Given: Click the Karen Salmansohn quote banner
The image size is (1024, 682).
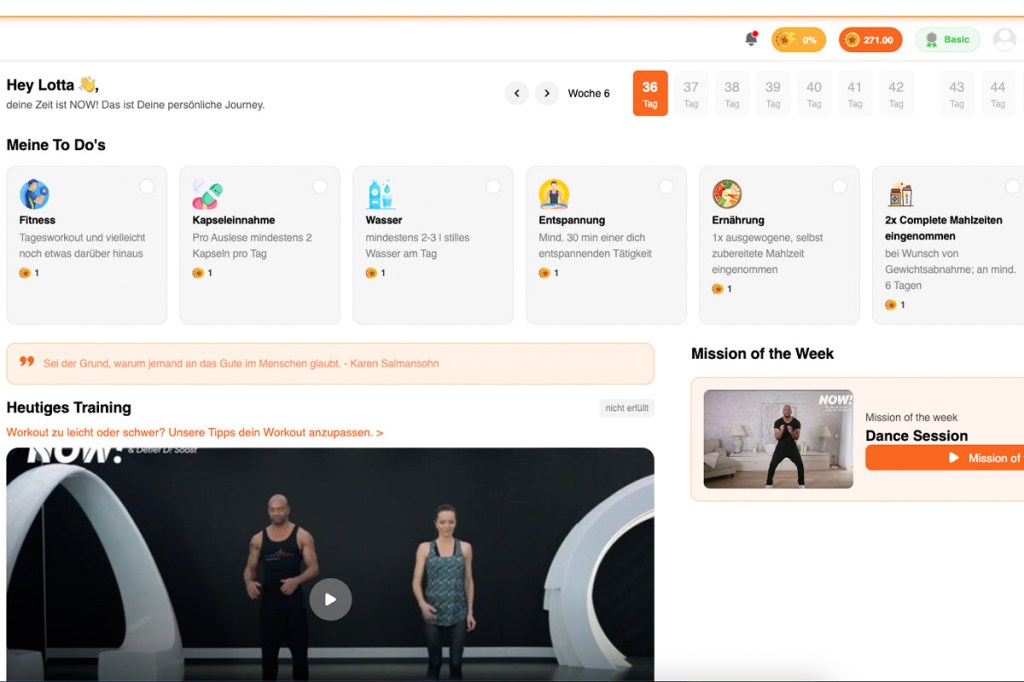Looking at the screenshot, I should tap(330, 364).
